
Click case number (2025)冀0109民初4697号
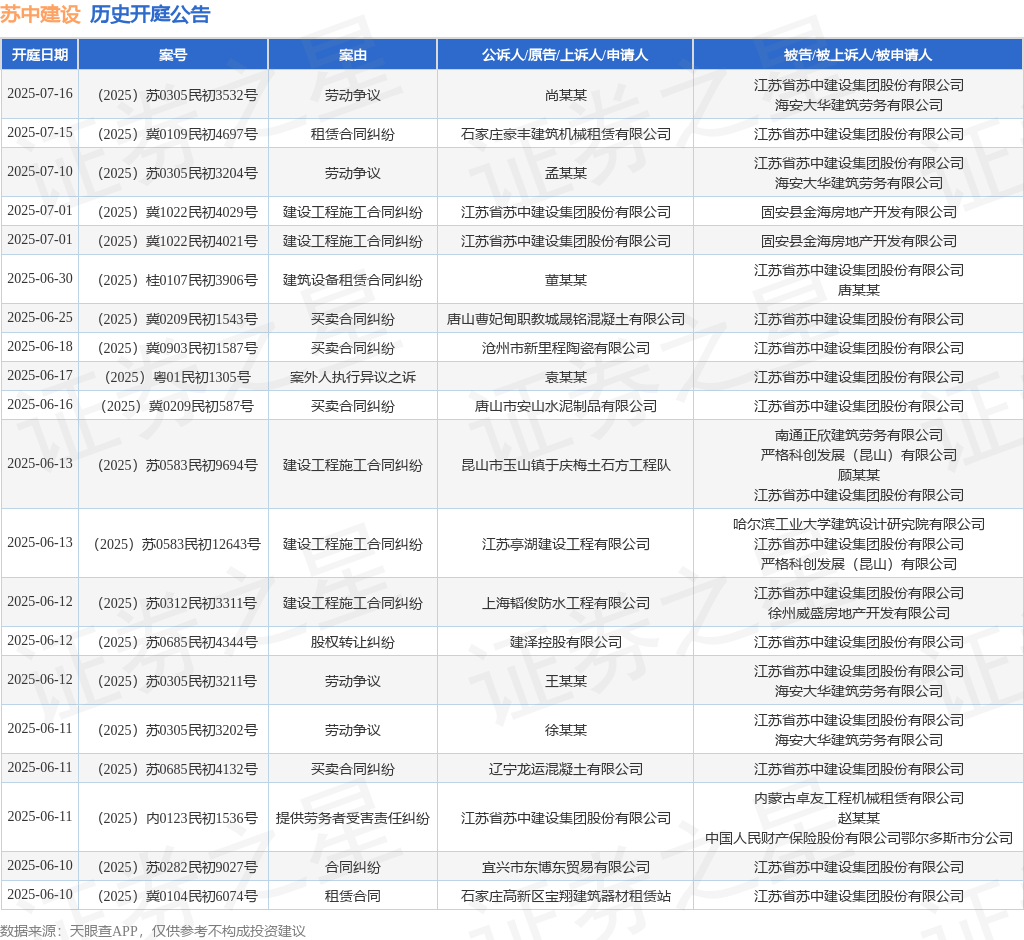[x=177, y=135]
